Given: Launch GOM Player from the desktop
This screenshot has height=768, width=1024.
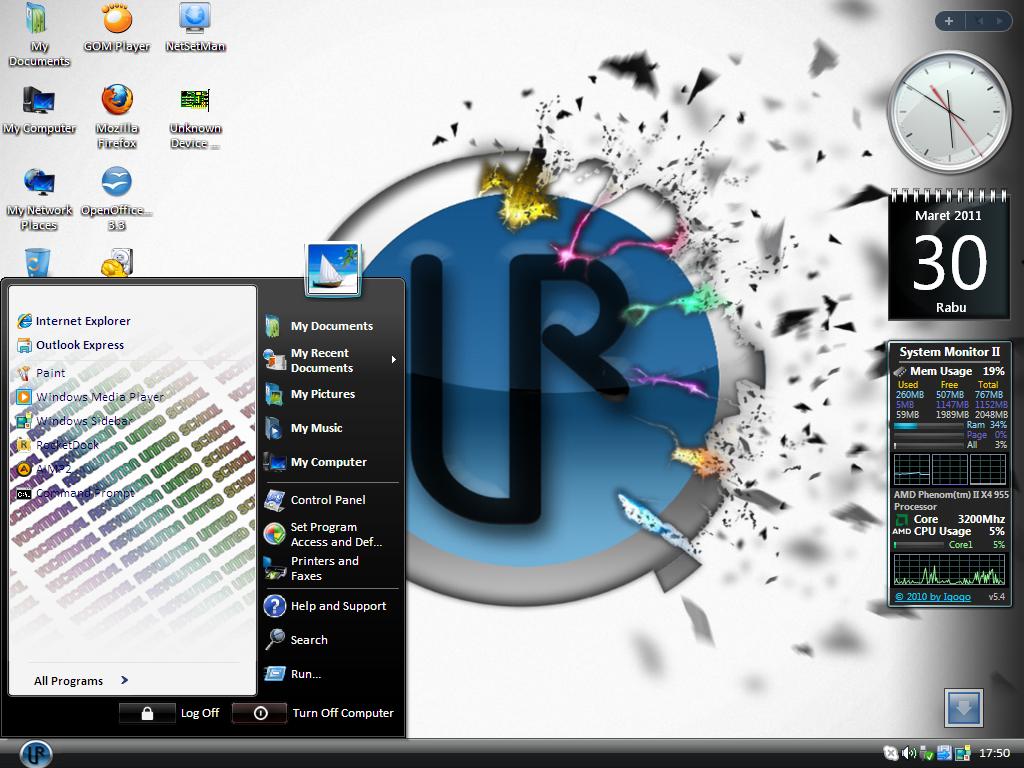Looking at the screenshot, I should click(115, 17).
